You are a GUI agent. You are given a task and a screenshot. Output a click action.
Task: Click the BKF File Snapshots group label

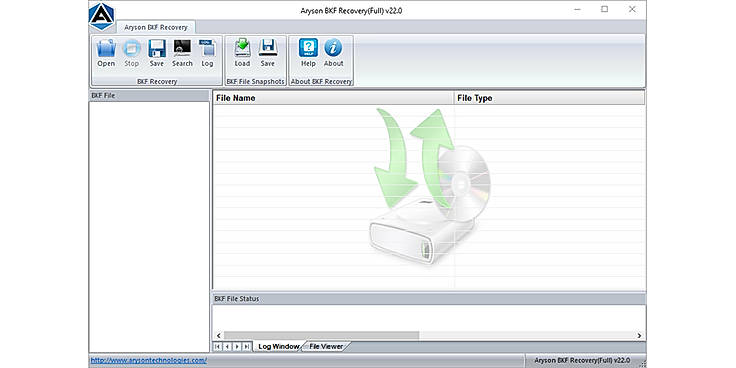pyautogui.click(x=255, y=81)
